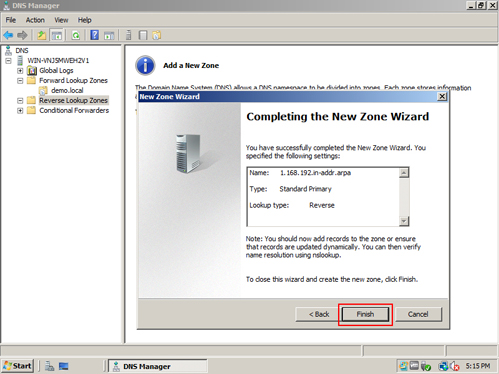
Task: Select Reverse Lookup Zones tree item
Action: click(73, 100)
